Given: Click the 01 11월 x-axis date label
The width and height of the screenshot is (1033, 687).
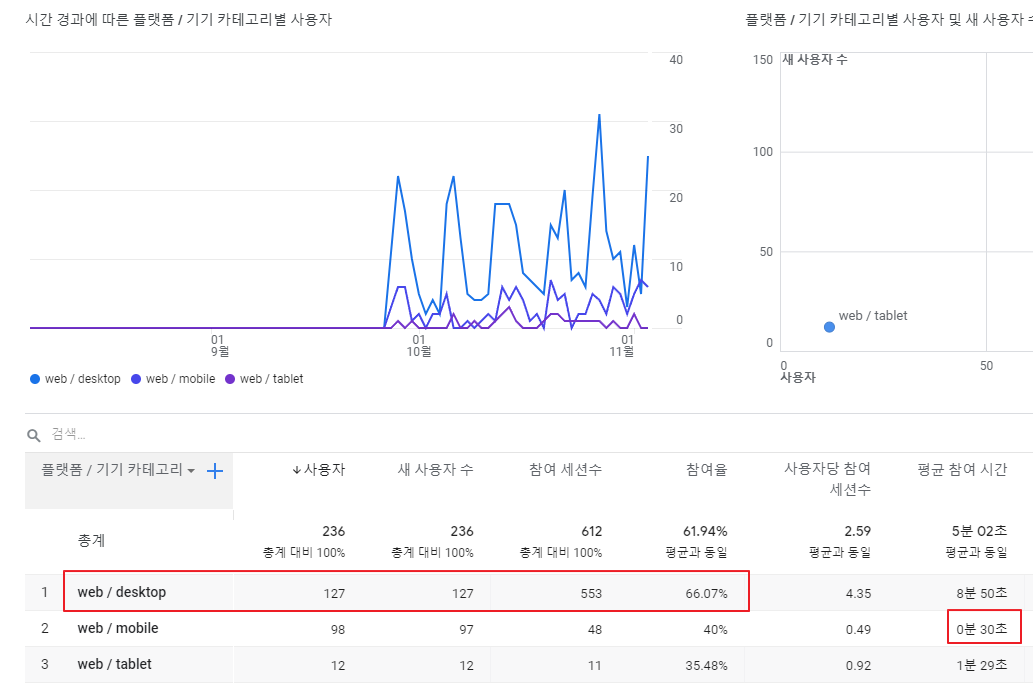Looking at the screenshot, I should (x=622, y=346).
